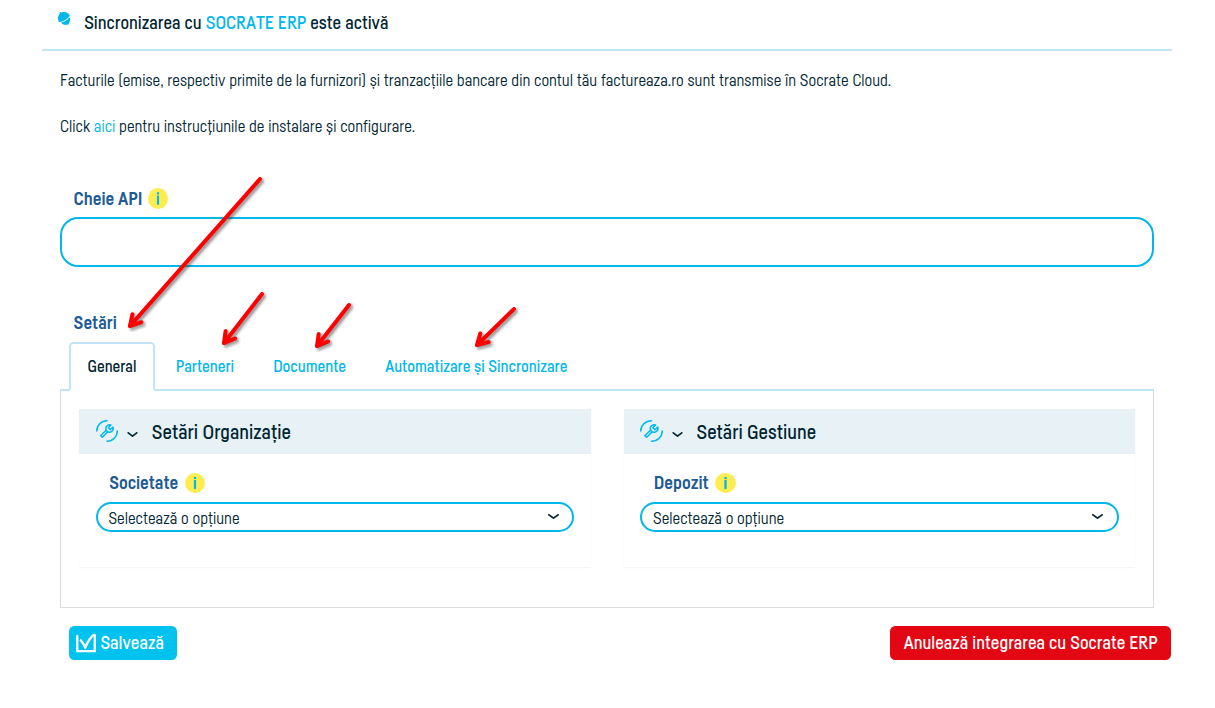Click the wrench icon on Setări Gestiune

(651, 429)
